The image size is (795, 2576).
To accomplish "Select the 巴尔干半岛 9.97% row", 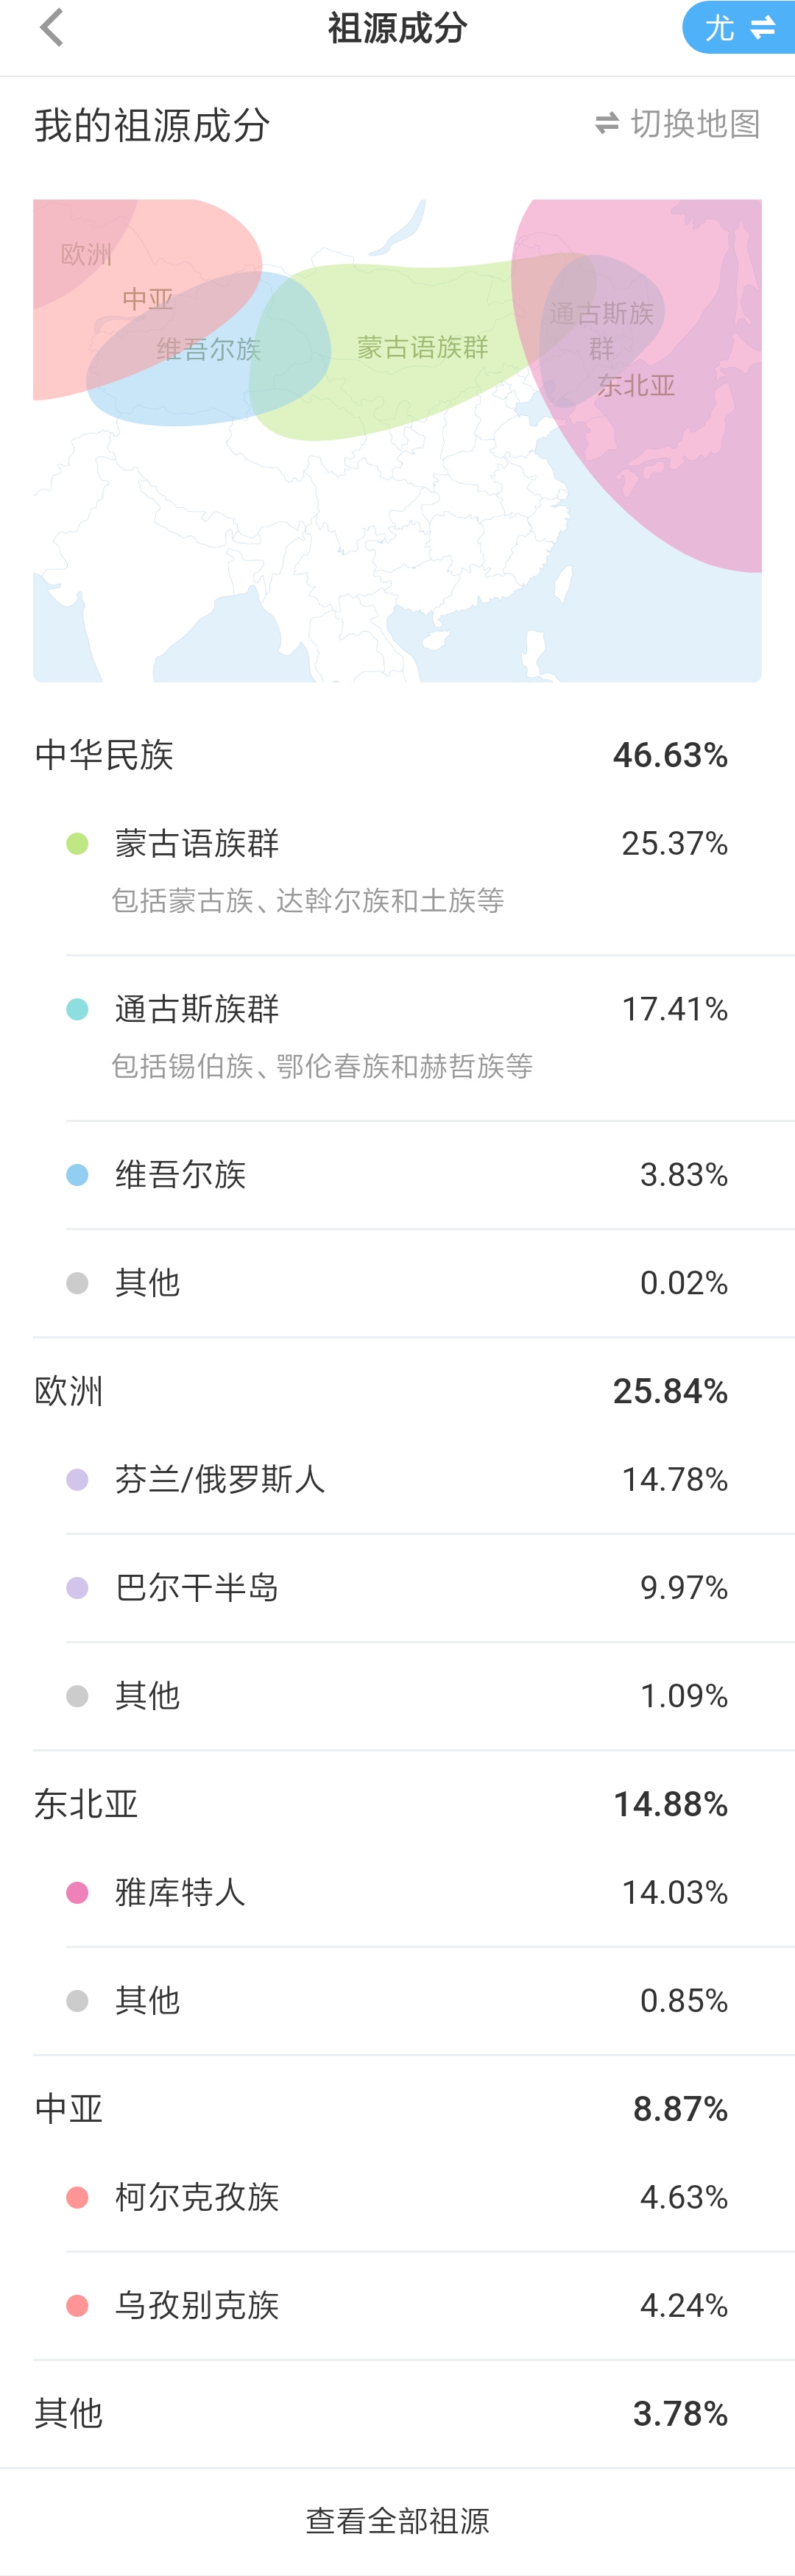I will click(x=430, y=1588).
